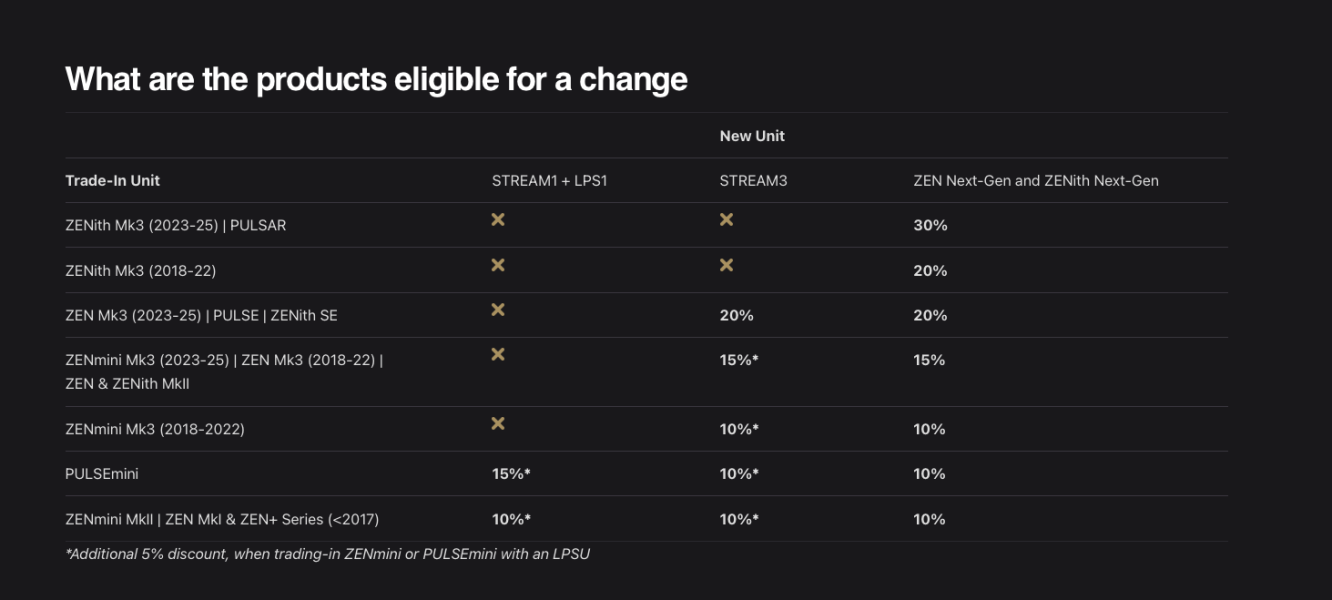Click X icon in ZENmini Mk3 (2018-2022) row
The height and width of the screenshot is (600, 1332).
tap(498, 423)
